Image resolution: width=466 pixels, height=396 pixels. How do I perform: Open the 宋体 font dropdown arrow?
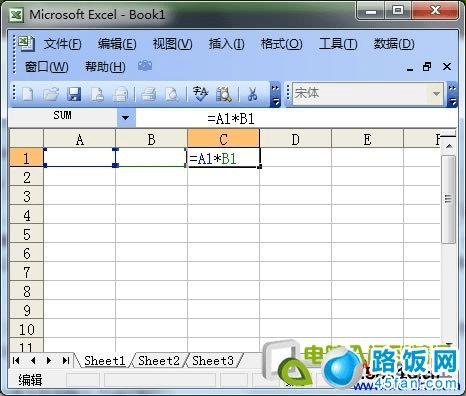point(436,94)
